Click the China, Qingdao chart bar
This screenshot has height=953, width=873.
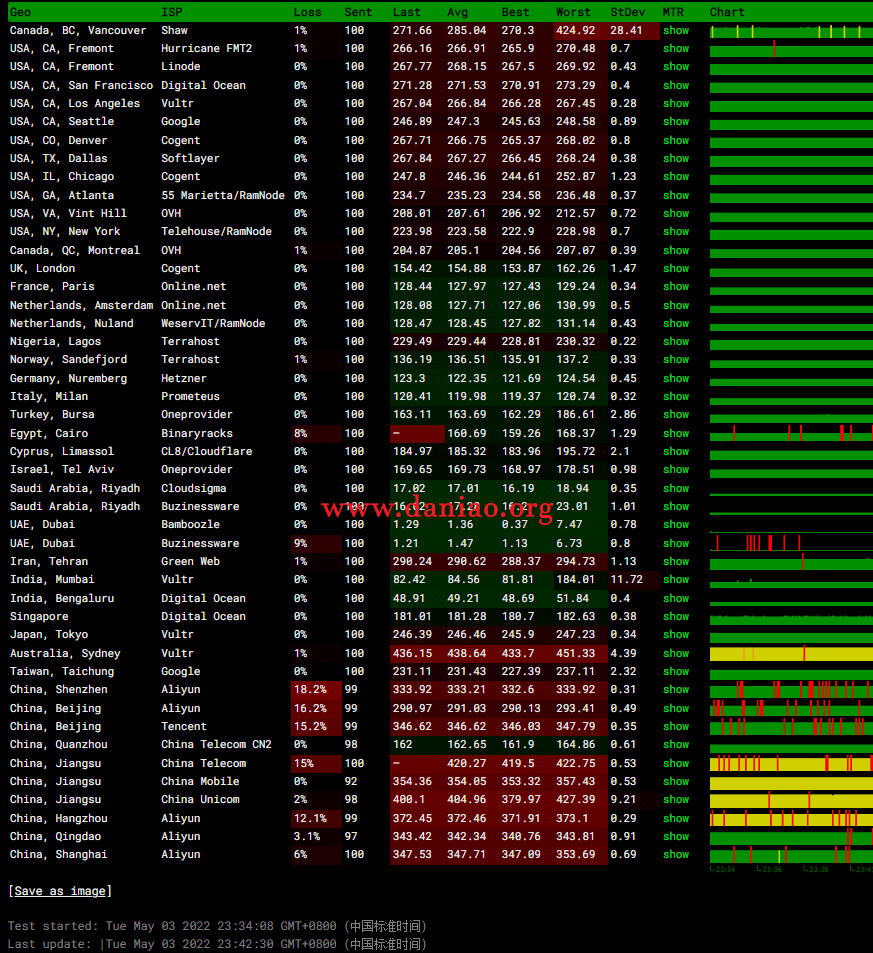(791, 837)
